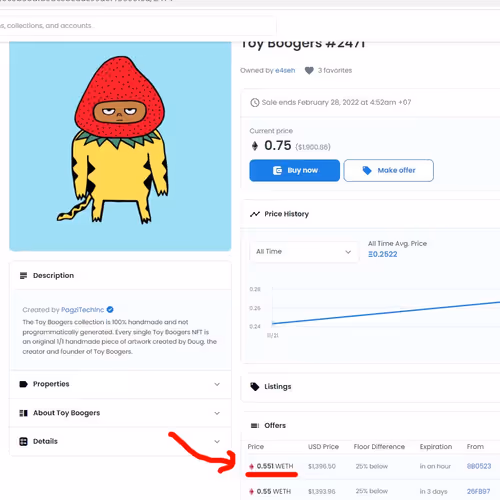The height and width of the screenshot is (500, 500).
Task: Click the Toy Boogers NFT image
Action: (120, 146)
